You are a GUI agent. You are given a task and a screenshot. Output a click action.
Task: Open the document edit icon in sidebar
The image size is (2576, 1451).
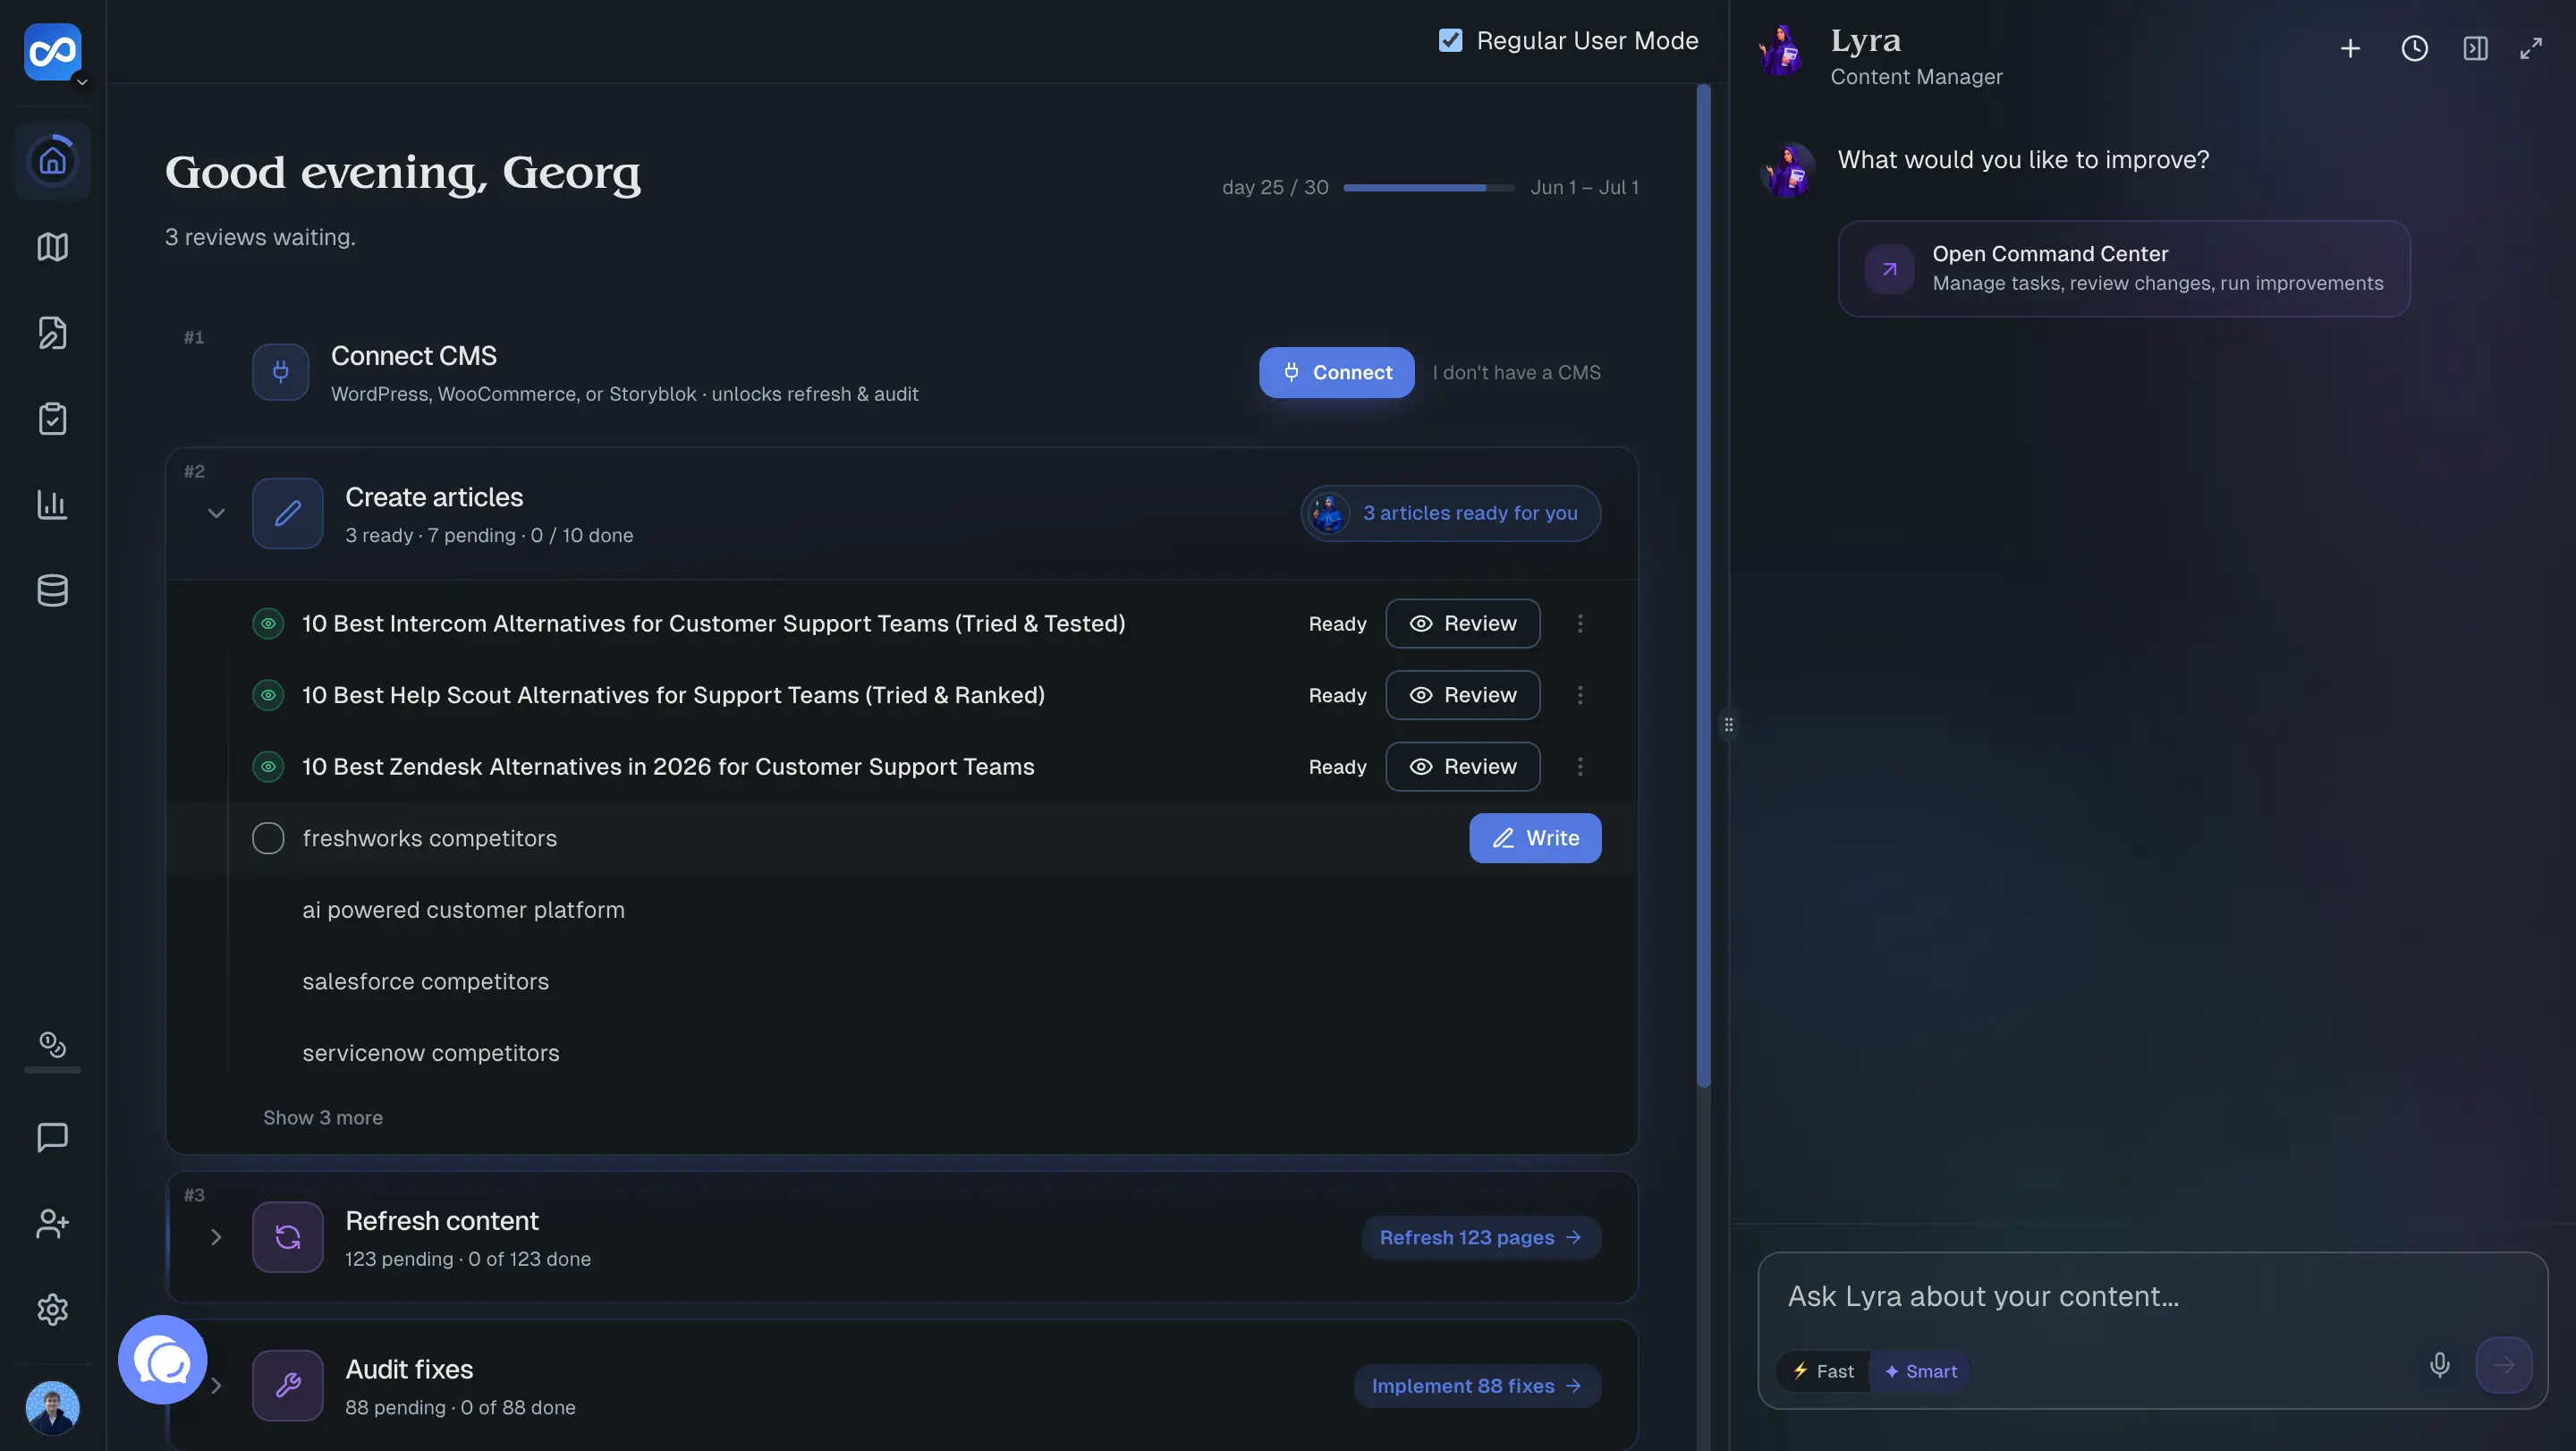[53, 333]
